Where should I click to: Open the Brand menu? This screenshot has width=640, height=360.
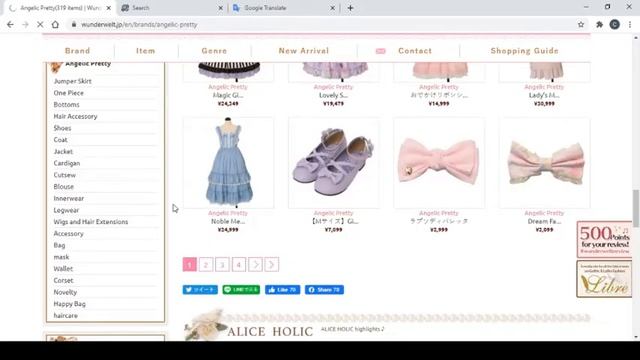click(77, 51)
